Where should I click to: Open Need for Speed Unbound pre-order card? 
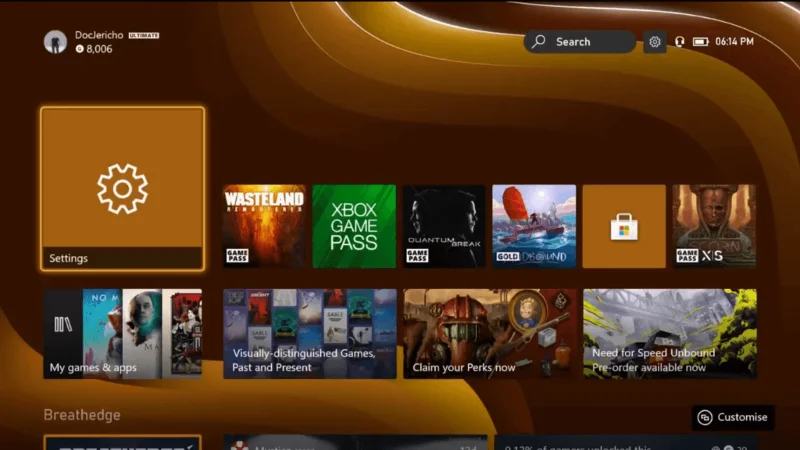[x=670, y=334]
